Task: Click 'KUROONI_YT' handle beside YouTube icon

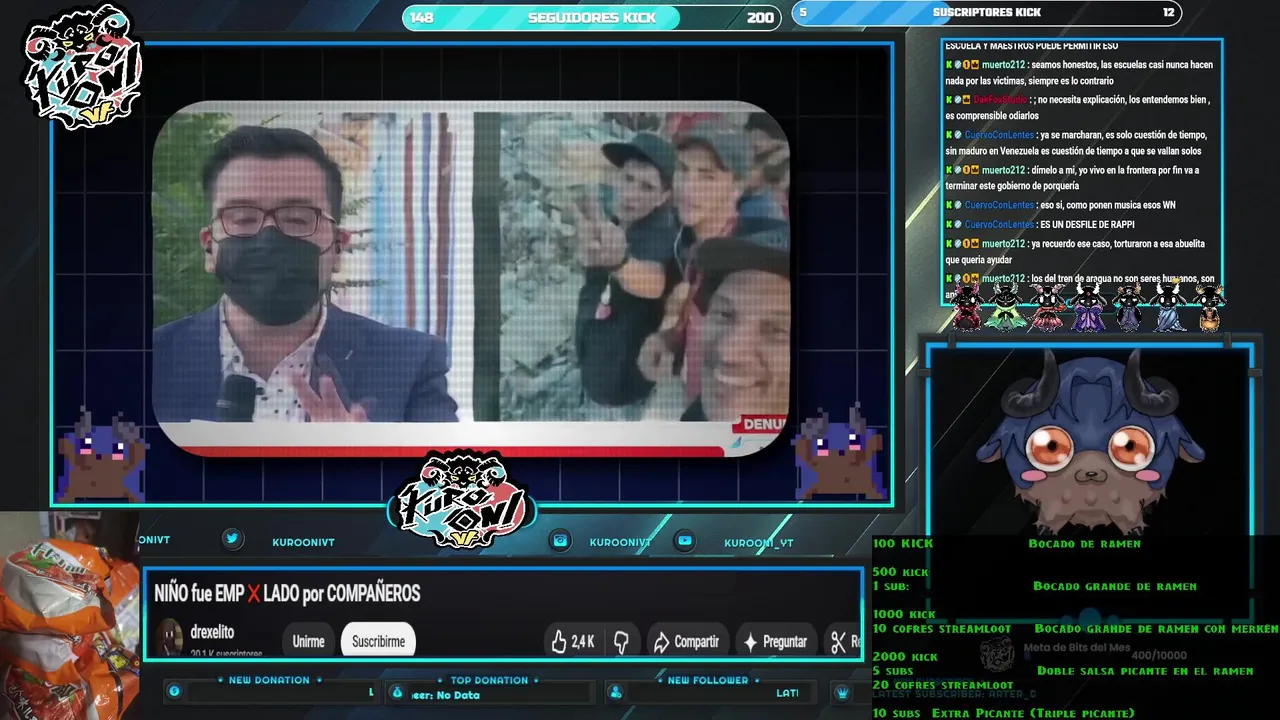Action: tap(758, 542)
